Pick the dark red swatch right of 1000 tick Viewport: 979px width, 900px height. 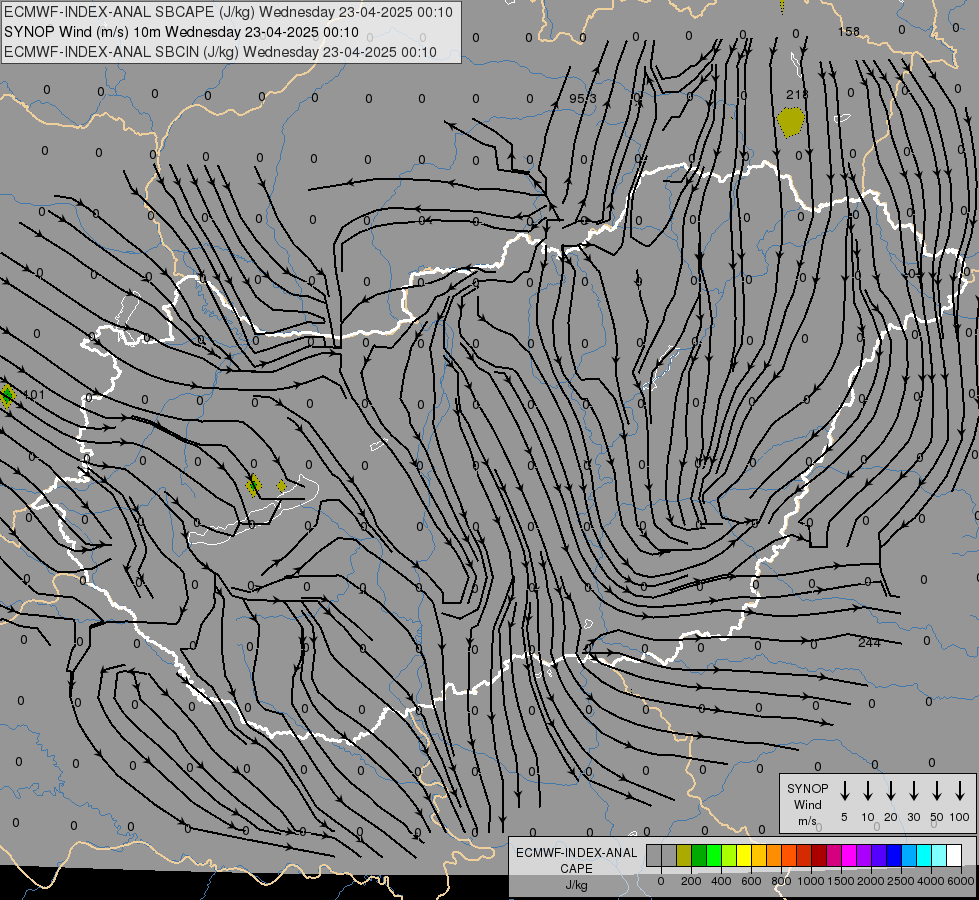click(819, 855)
